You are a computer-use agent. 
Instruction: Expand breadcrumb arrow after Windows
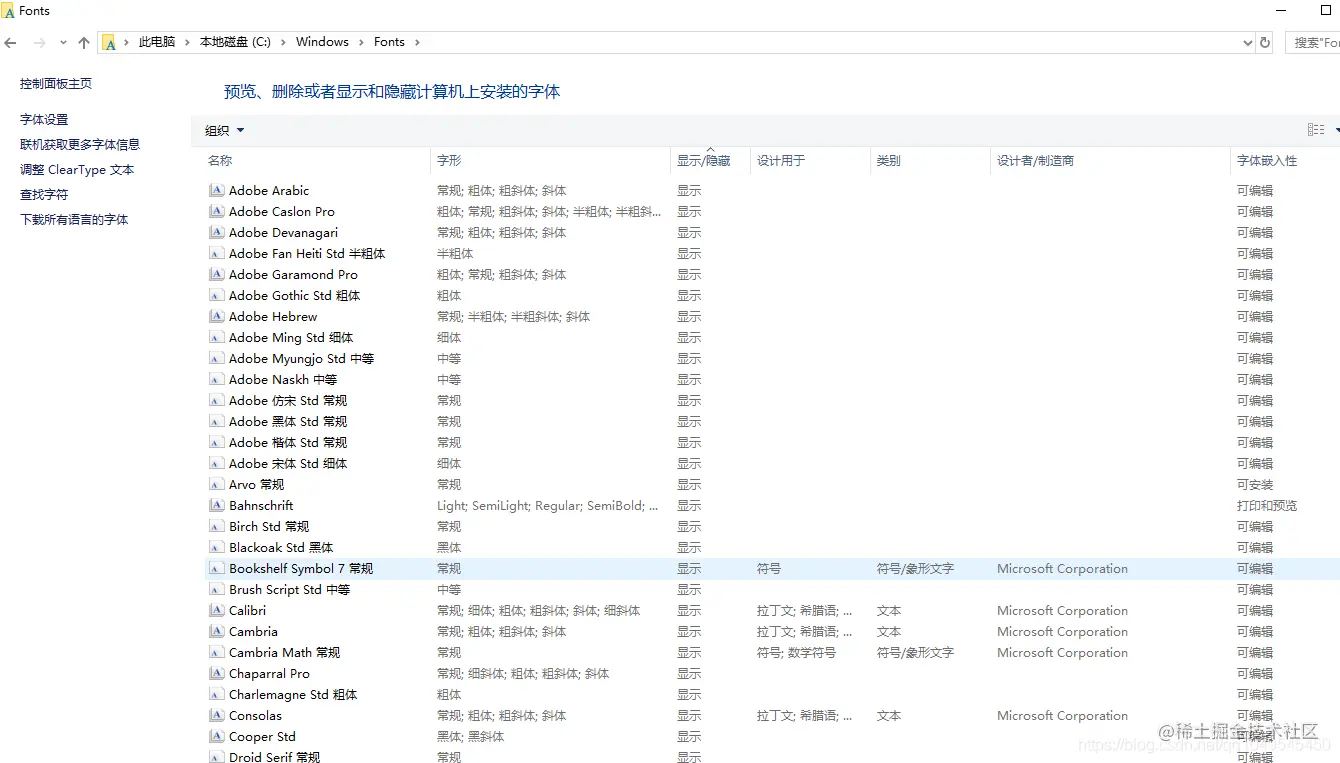click(361, 42)
